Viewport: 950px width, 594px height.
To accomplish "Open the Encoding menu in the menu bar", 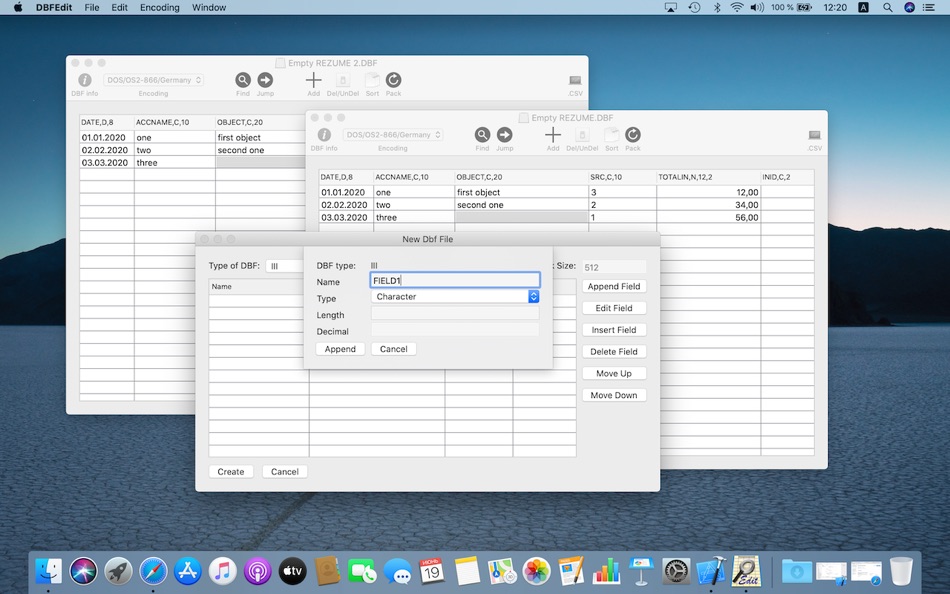I will click(159, 7).
